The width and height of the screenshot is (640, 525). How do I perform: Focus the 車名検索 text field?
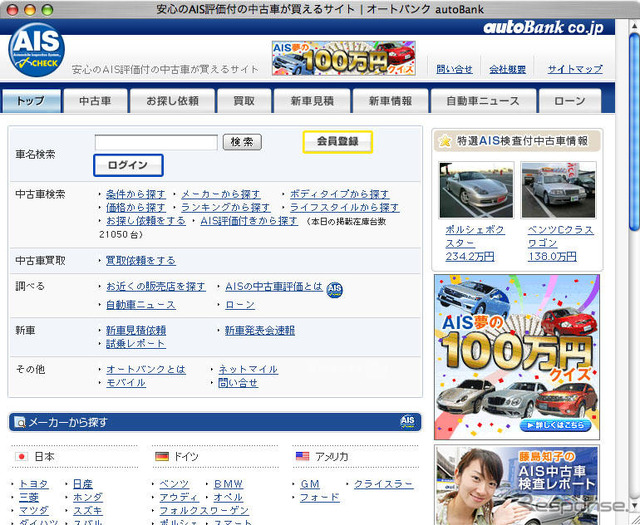click(x=156, y=142)
